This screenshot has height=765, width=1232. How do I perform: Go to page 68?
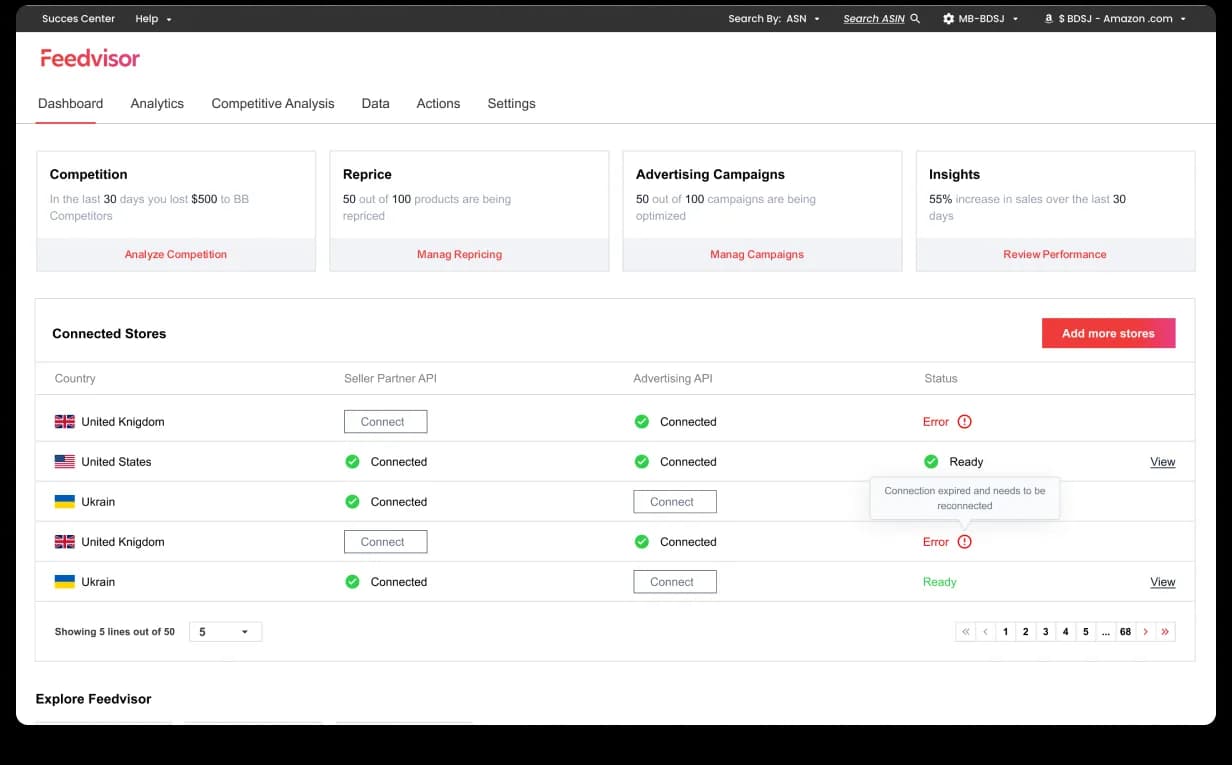click(x=1125, y=632)
